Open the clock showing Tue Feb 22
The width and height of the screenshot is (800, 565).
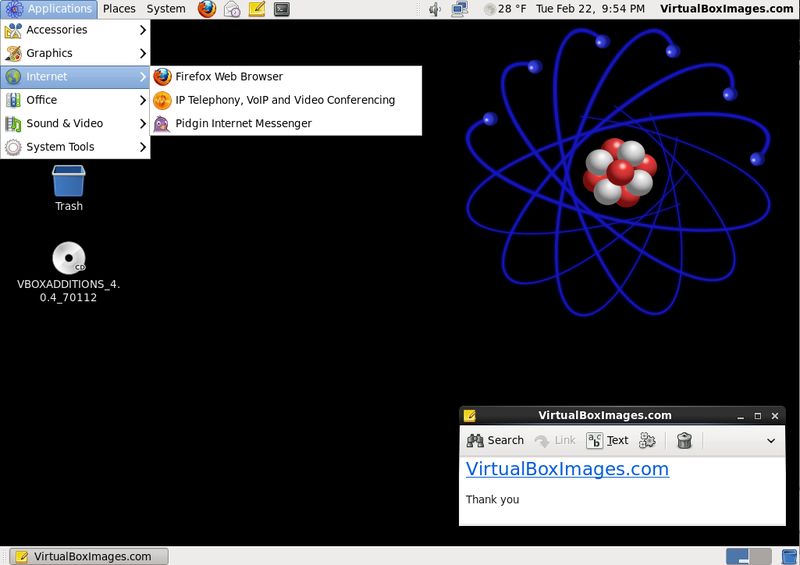[x=590, y=9]
